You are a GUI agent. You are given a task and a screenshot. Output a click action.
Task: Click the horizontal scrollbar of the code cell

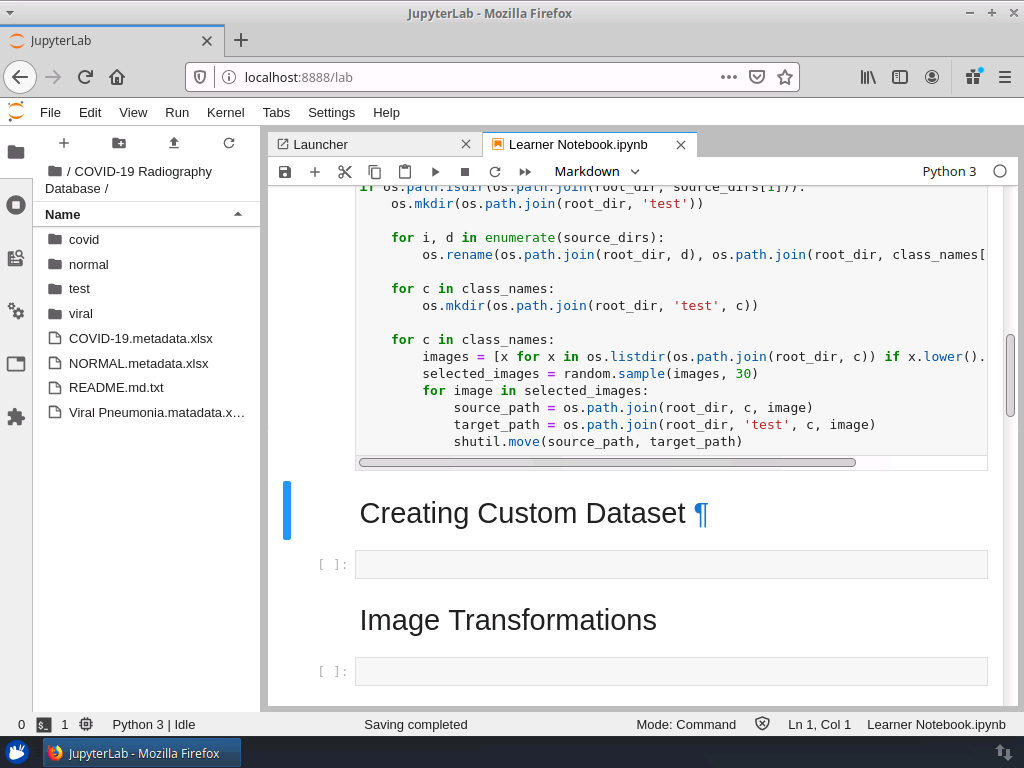coord(607,463)
